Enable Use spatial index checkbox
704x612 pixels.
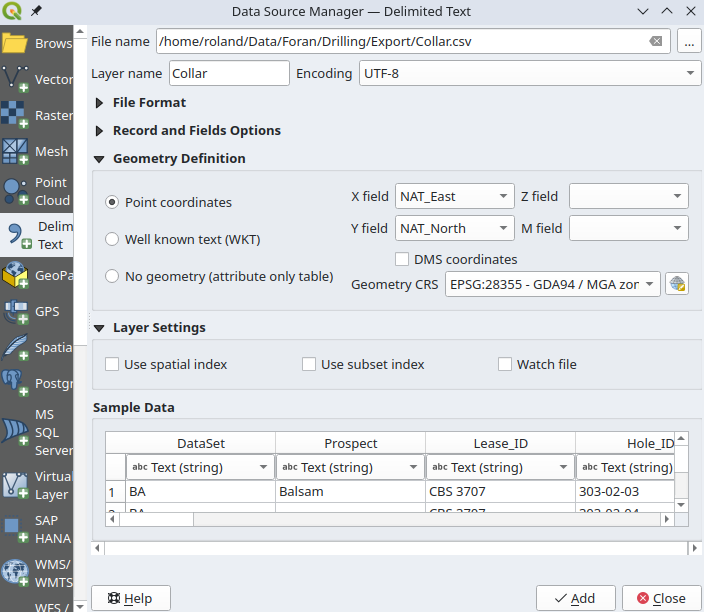(x=112, y=364)
